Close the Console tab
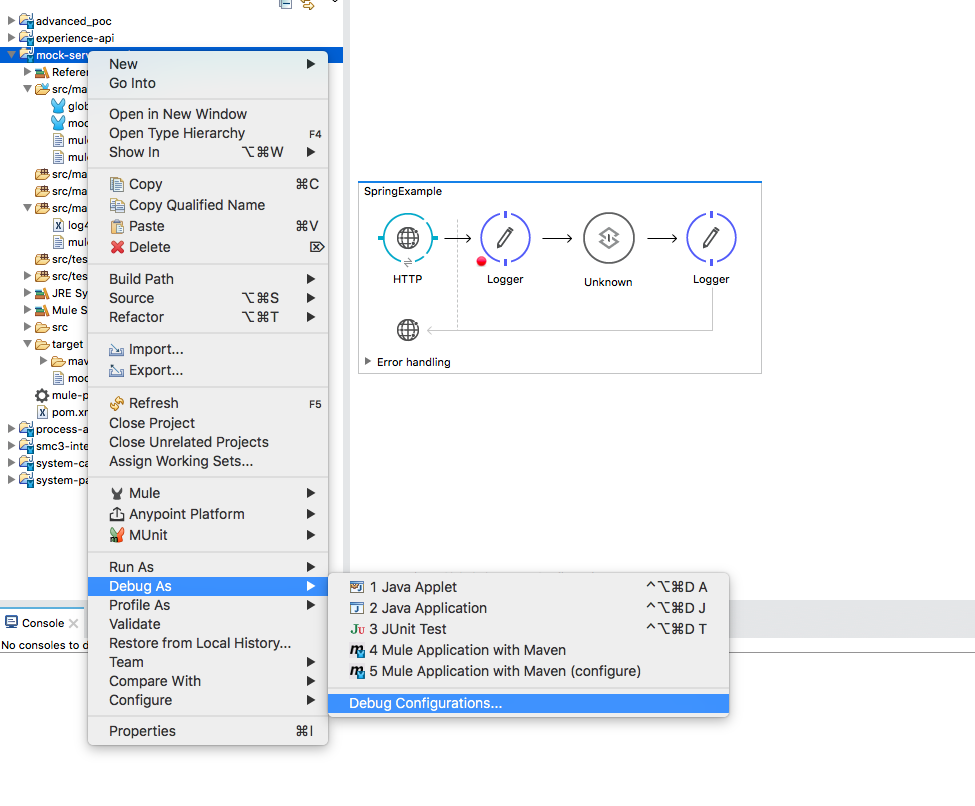Viewport: 975px width, 806px height. 73,623
